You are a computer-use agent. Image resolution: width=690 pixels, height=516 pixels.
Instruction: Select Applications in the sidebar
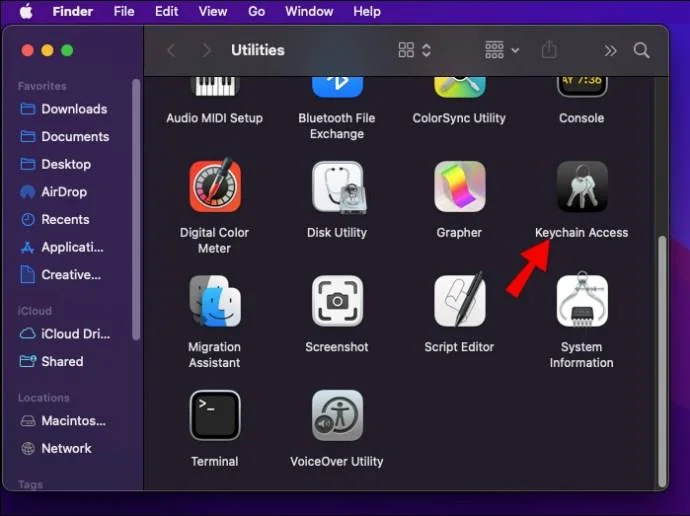(62, 247)
